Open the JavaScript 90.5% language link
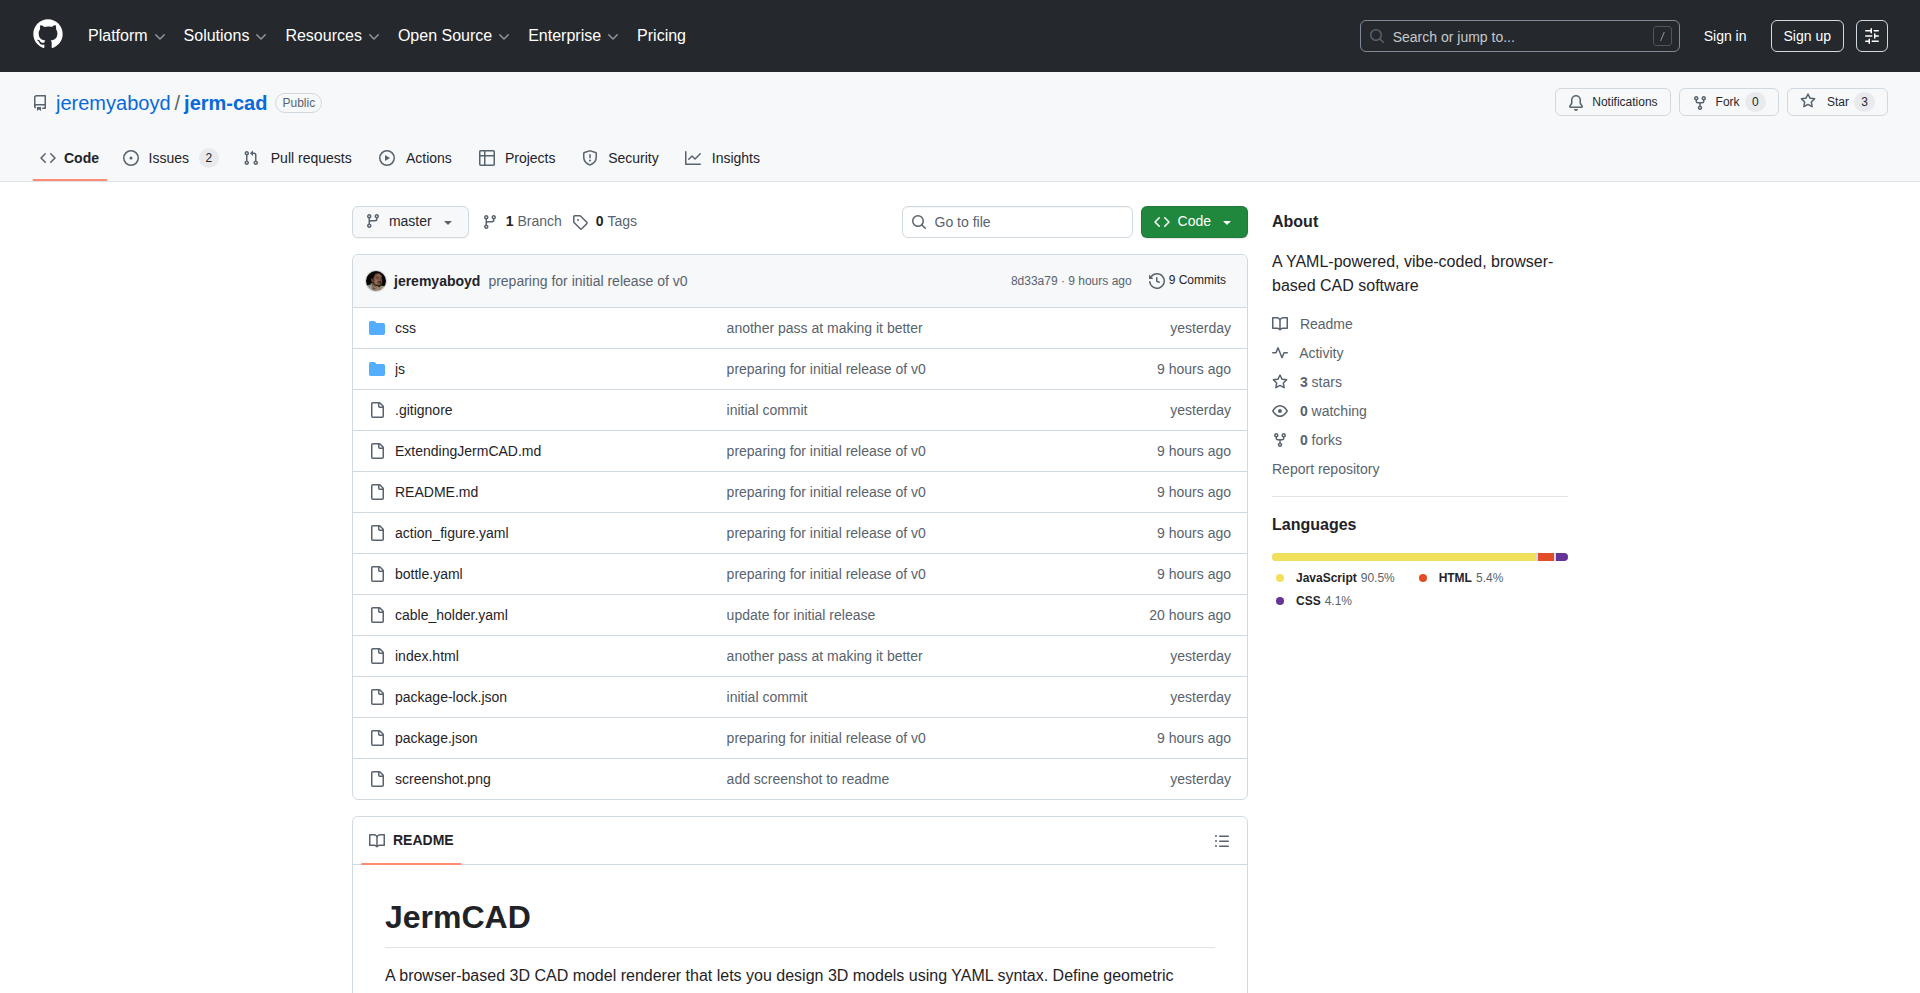The image size is (1920, 993). [1335, 578]
